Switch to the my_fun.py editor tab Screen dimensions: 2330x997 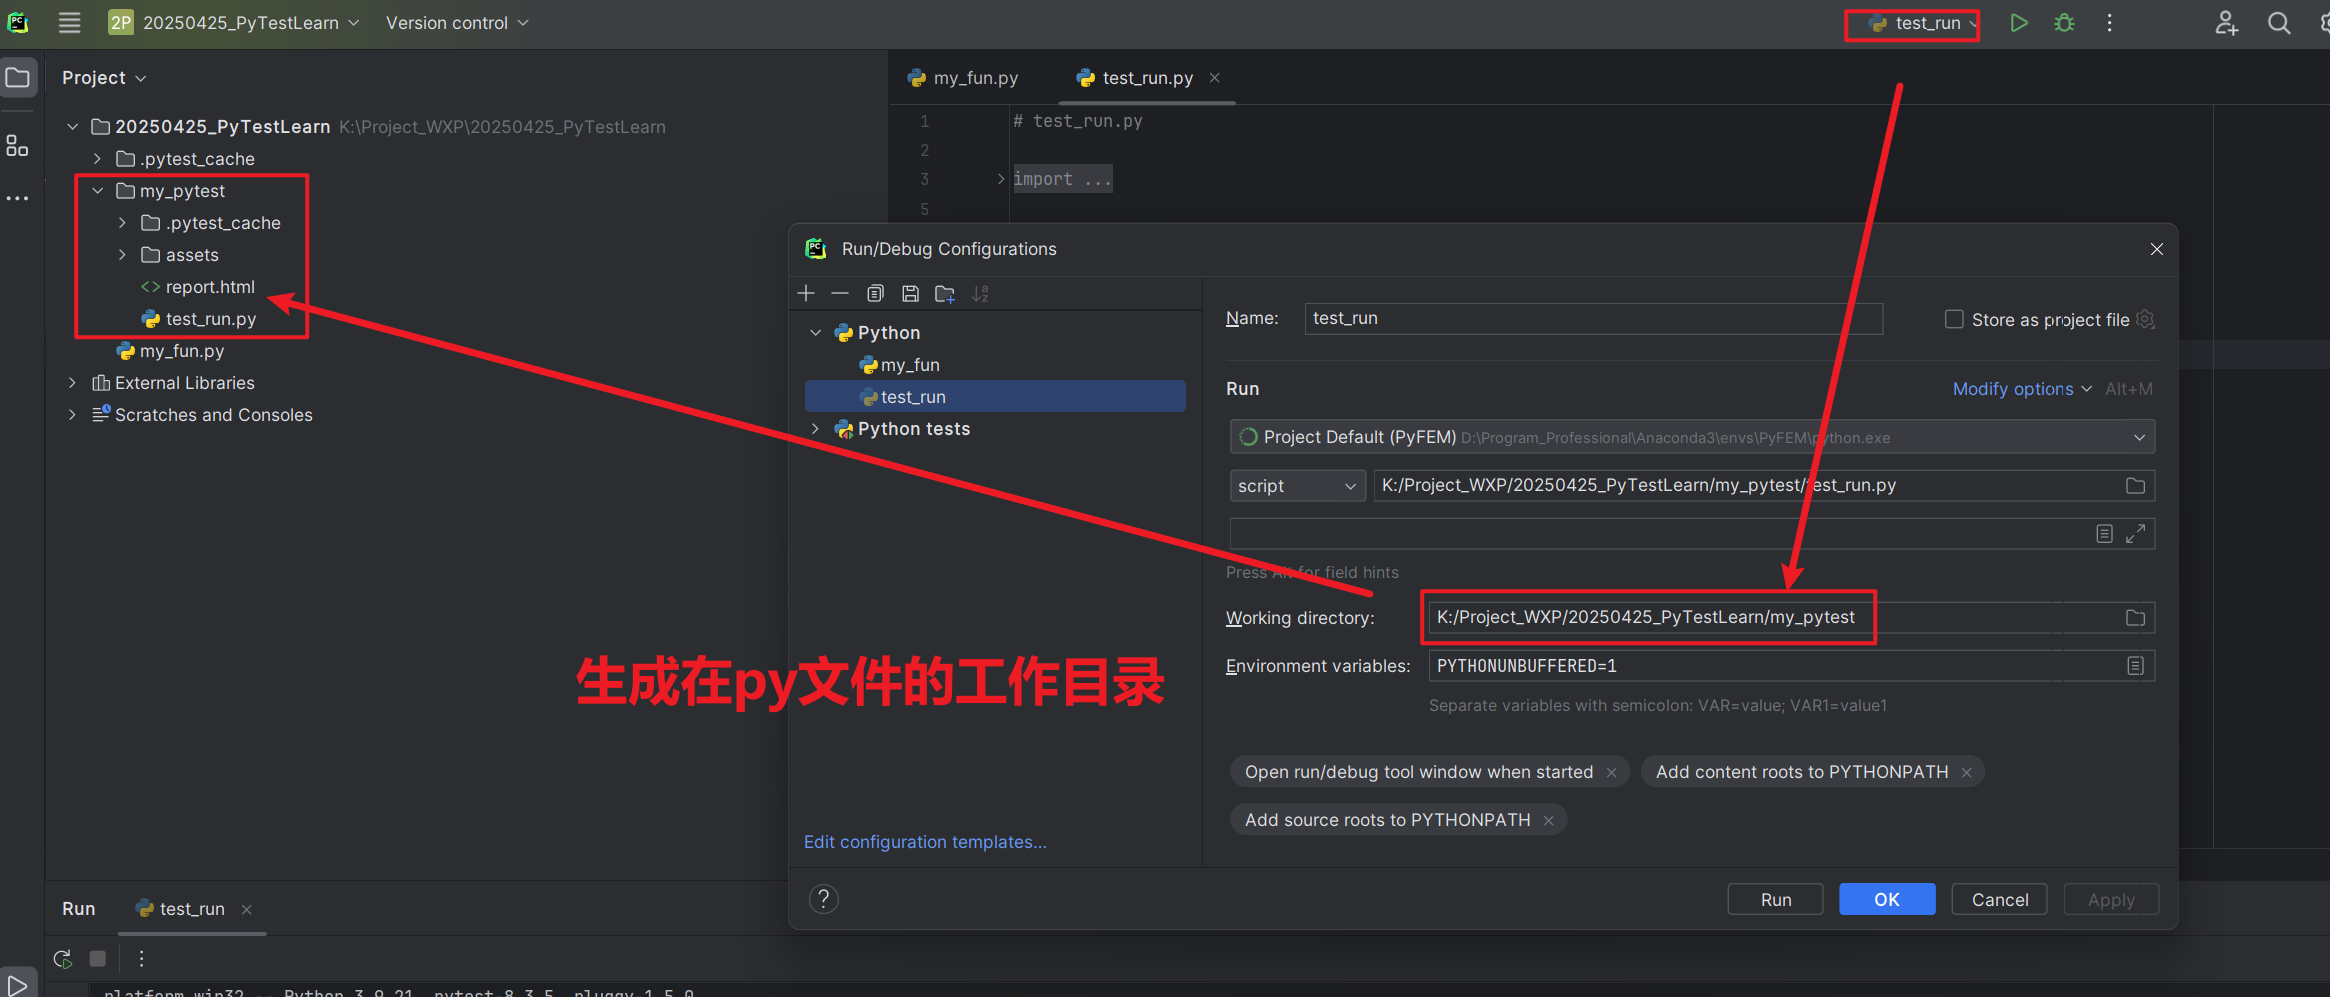point(962,78)
